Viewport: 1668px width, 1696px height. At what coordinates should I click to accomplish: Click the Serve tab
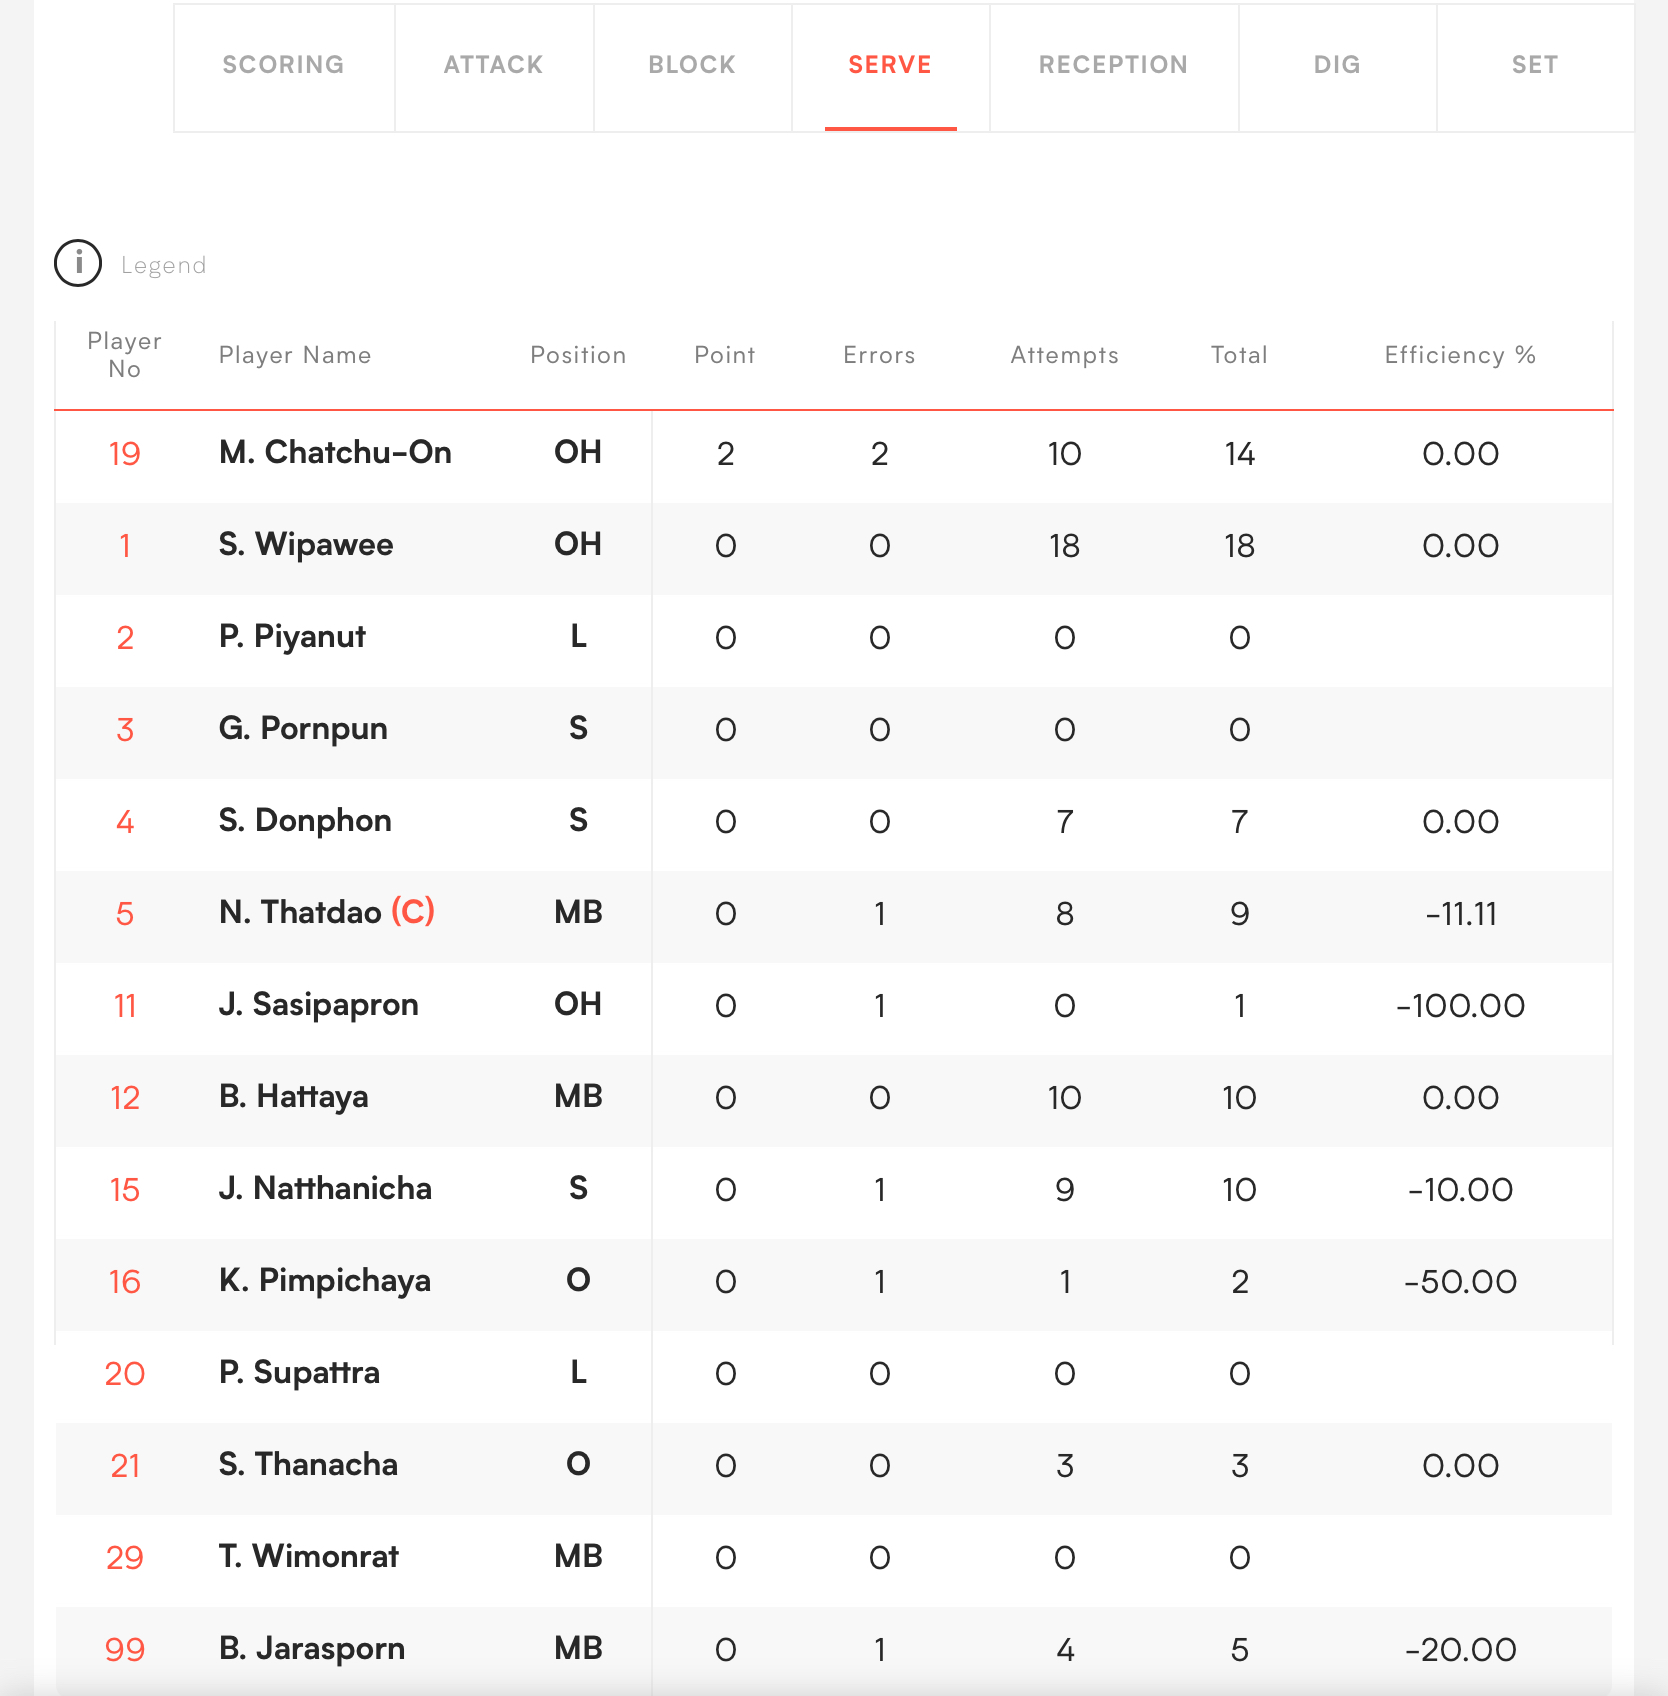click(x=890, y=66)
